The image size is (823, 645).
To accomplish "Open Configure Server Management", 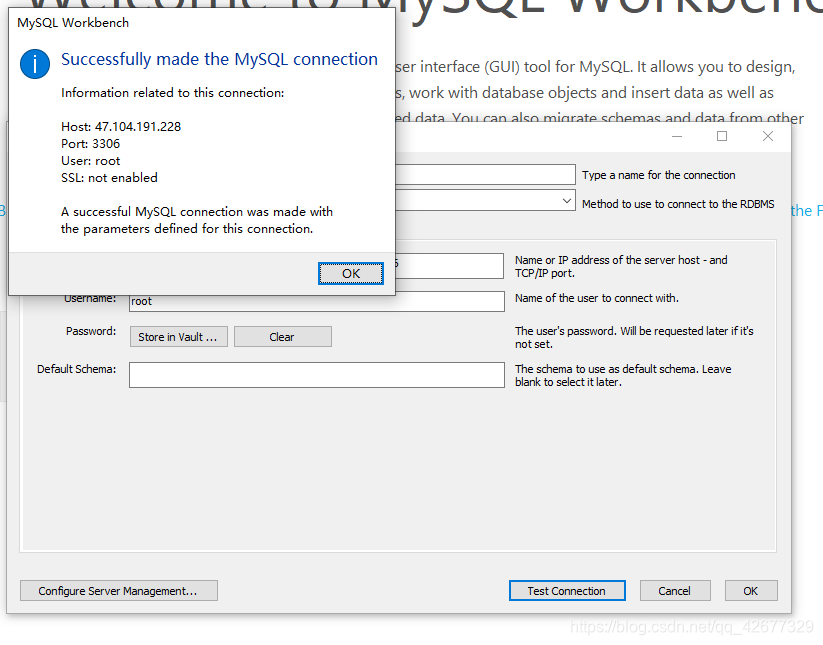I will click(119, 591).
